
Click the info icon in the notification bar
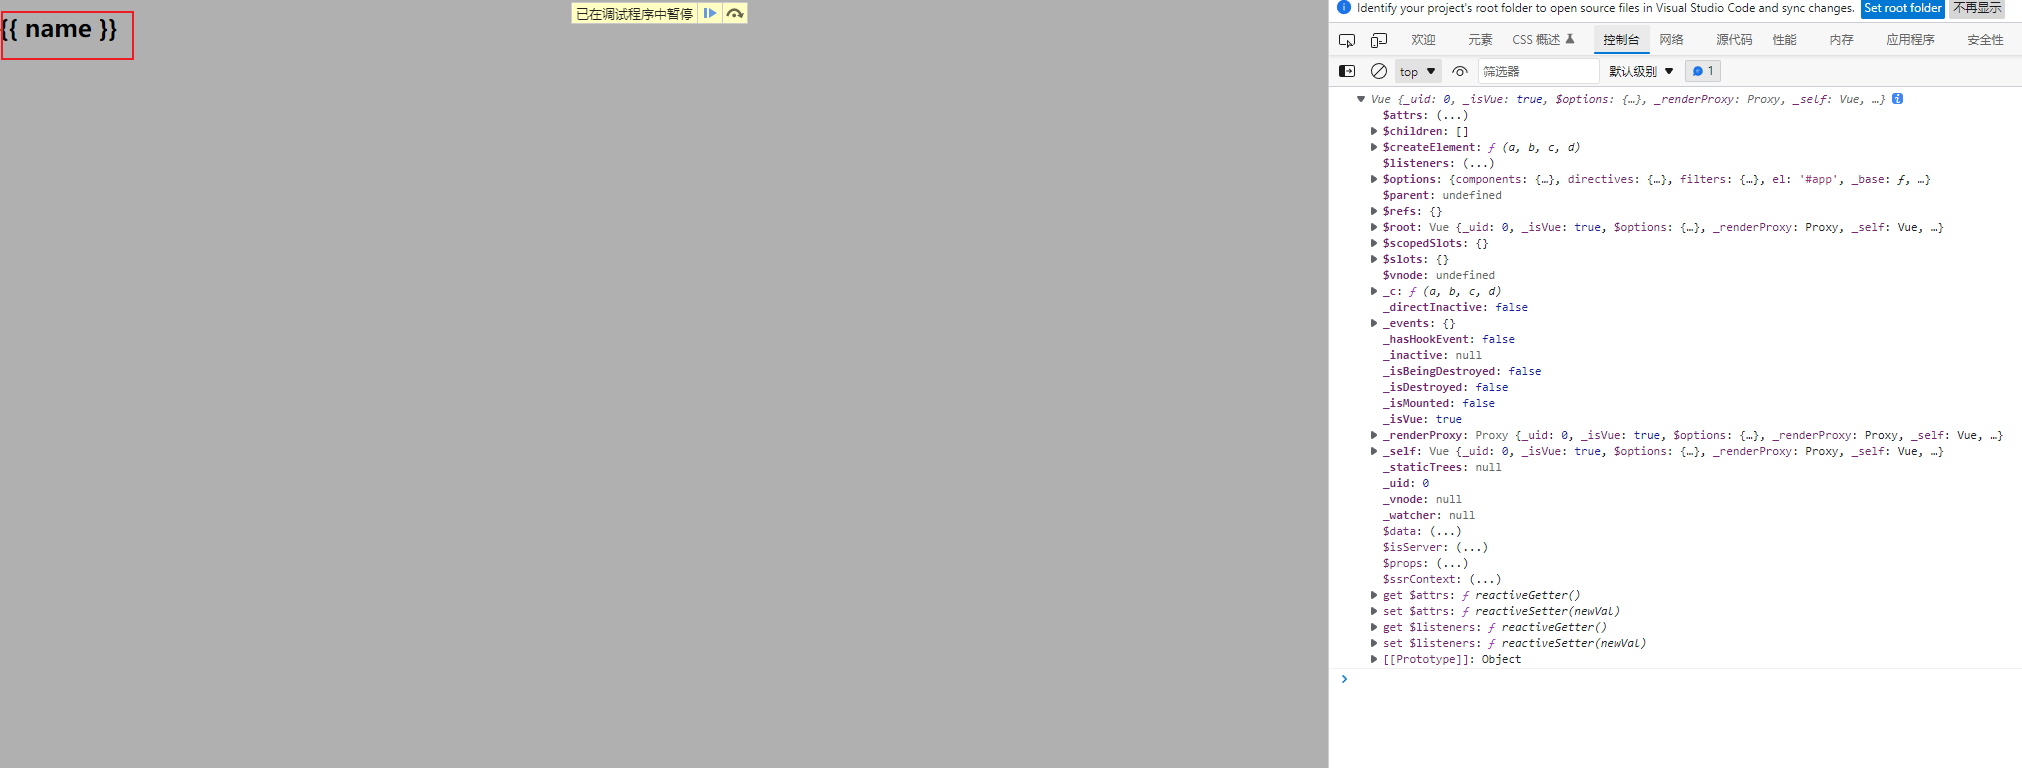[1344, 8]
